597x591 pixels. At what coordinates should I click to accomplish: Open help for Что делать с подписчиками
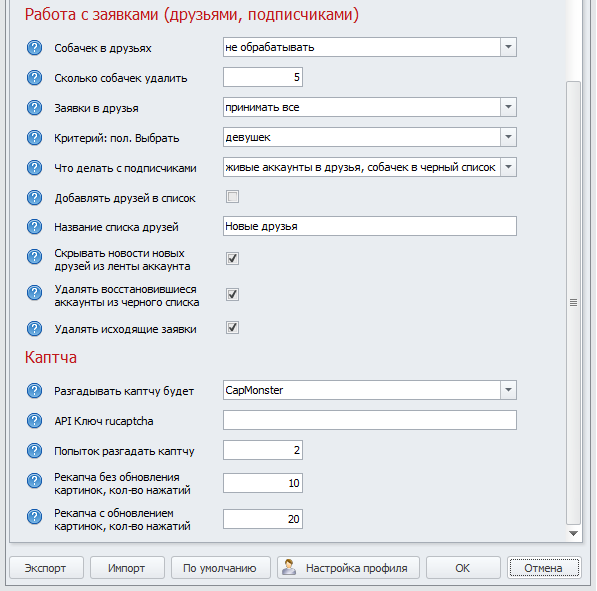point(34,168)
